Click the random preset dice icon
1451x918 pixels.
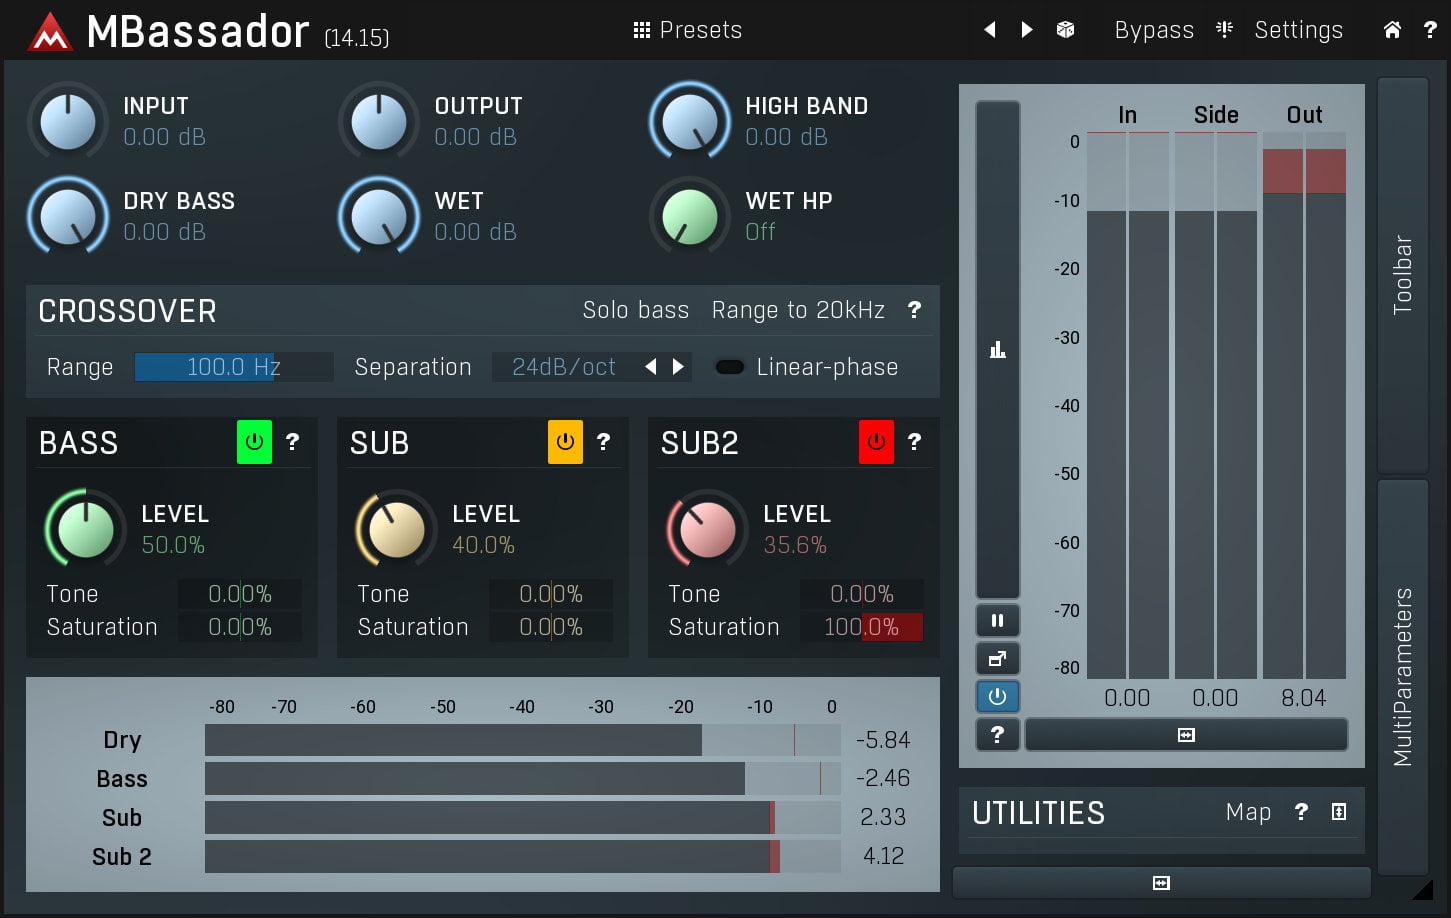click(1065, 30)
